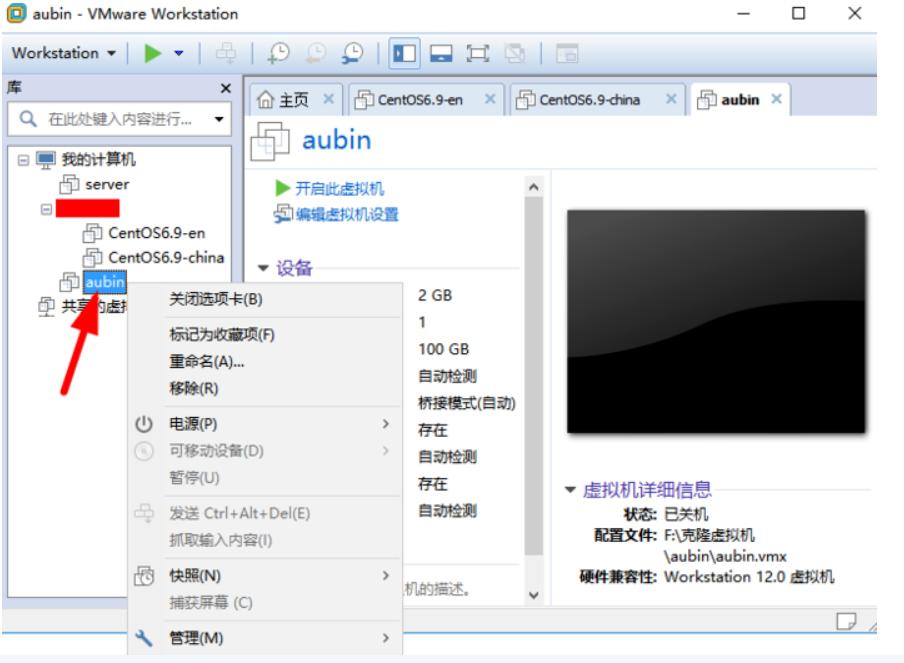
Task: Close the CentOS6.9-china tab
Action: coord(671,99)
